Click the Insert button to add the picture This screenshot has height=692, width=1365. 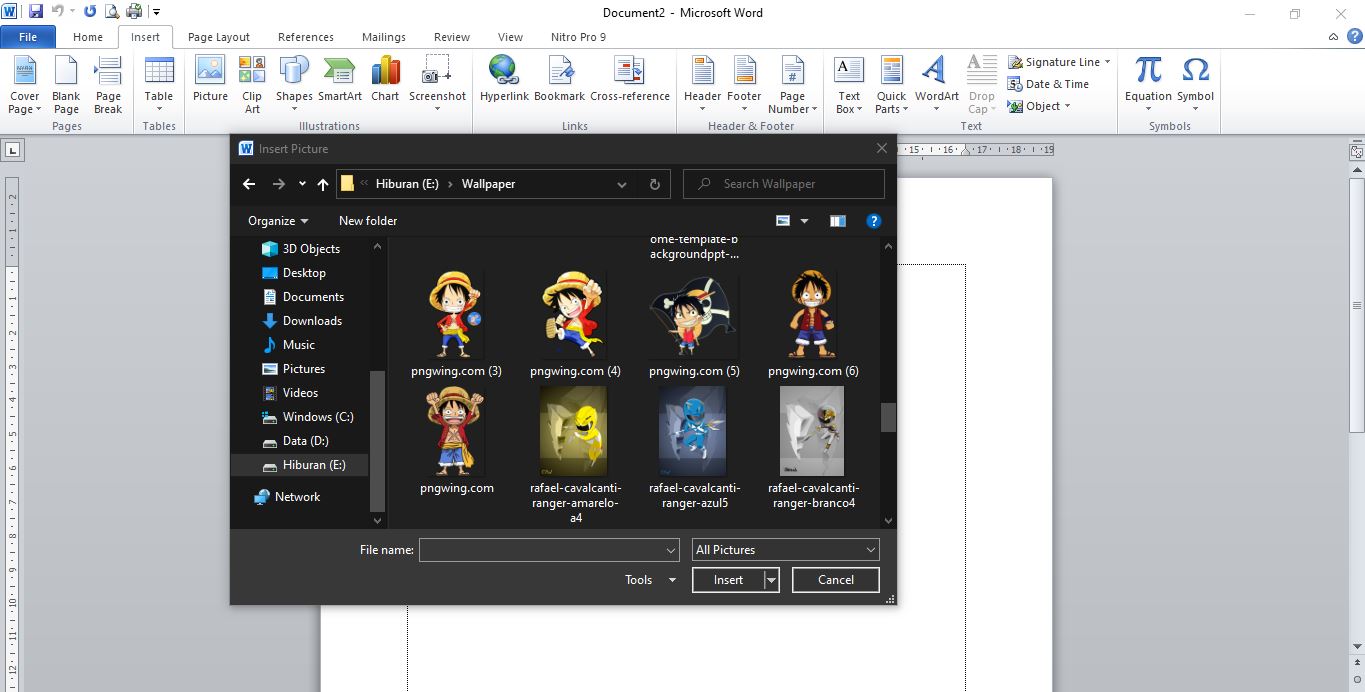728,579
